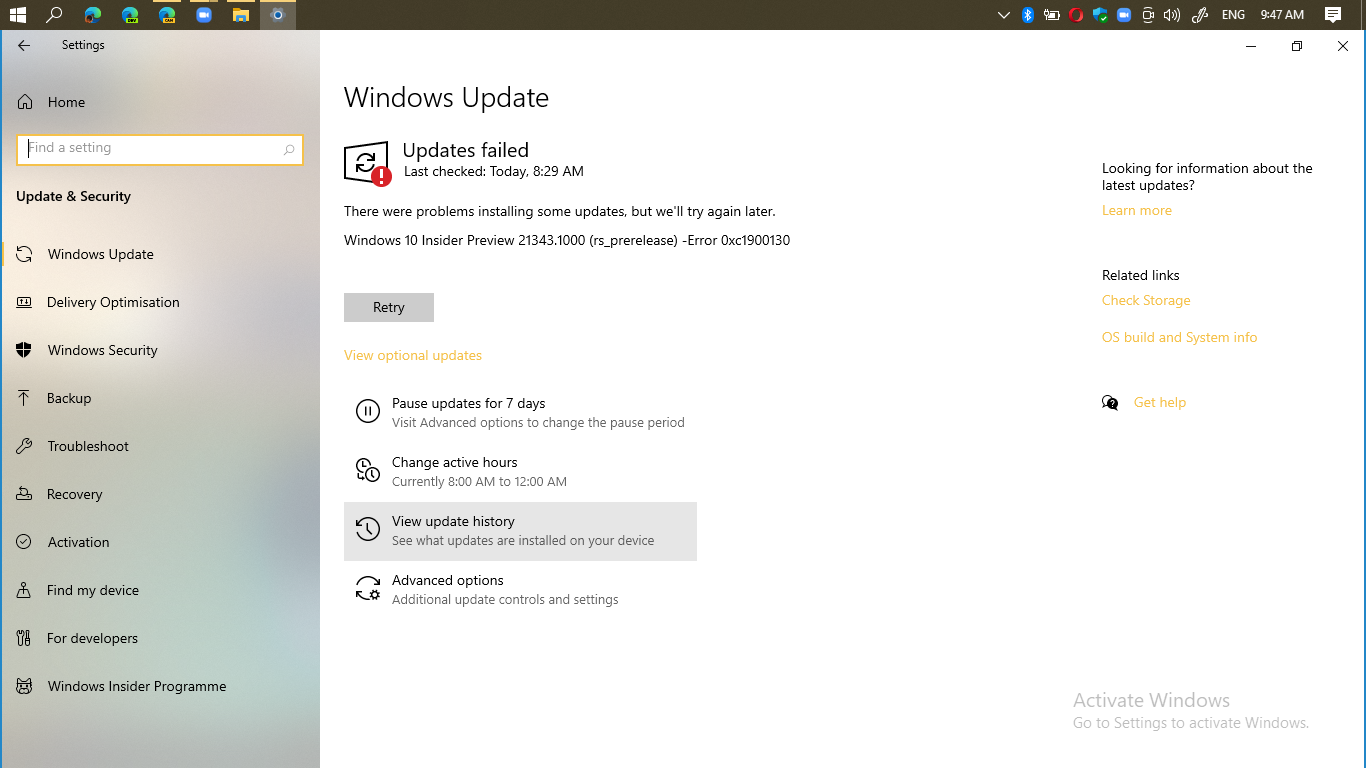
Task: Select Pause updates for 7 days
Action: (520, 412)
